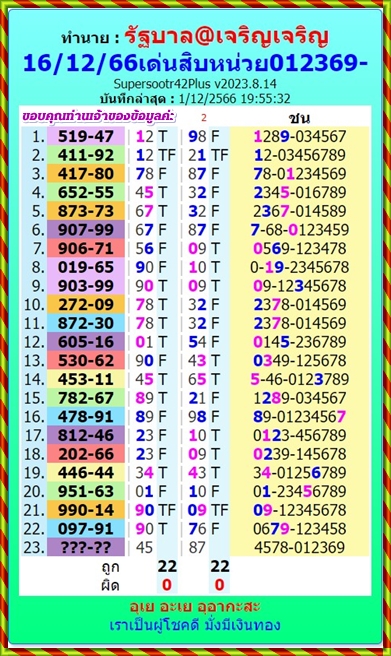Click the result cell 519-47
This screenshot has width=391, height=656.
[86, 136]
